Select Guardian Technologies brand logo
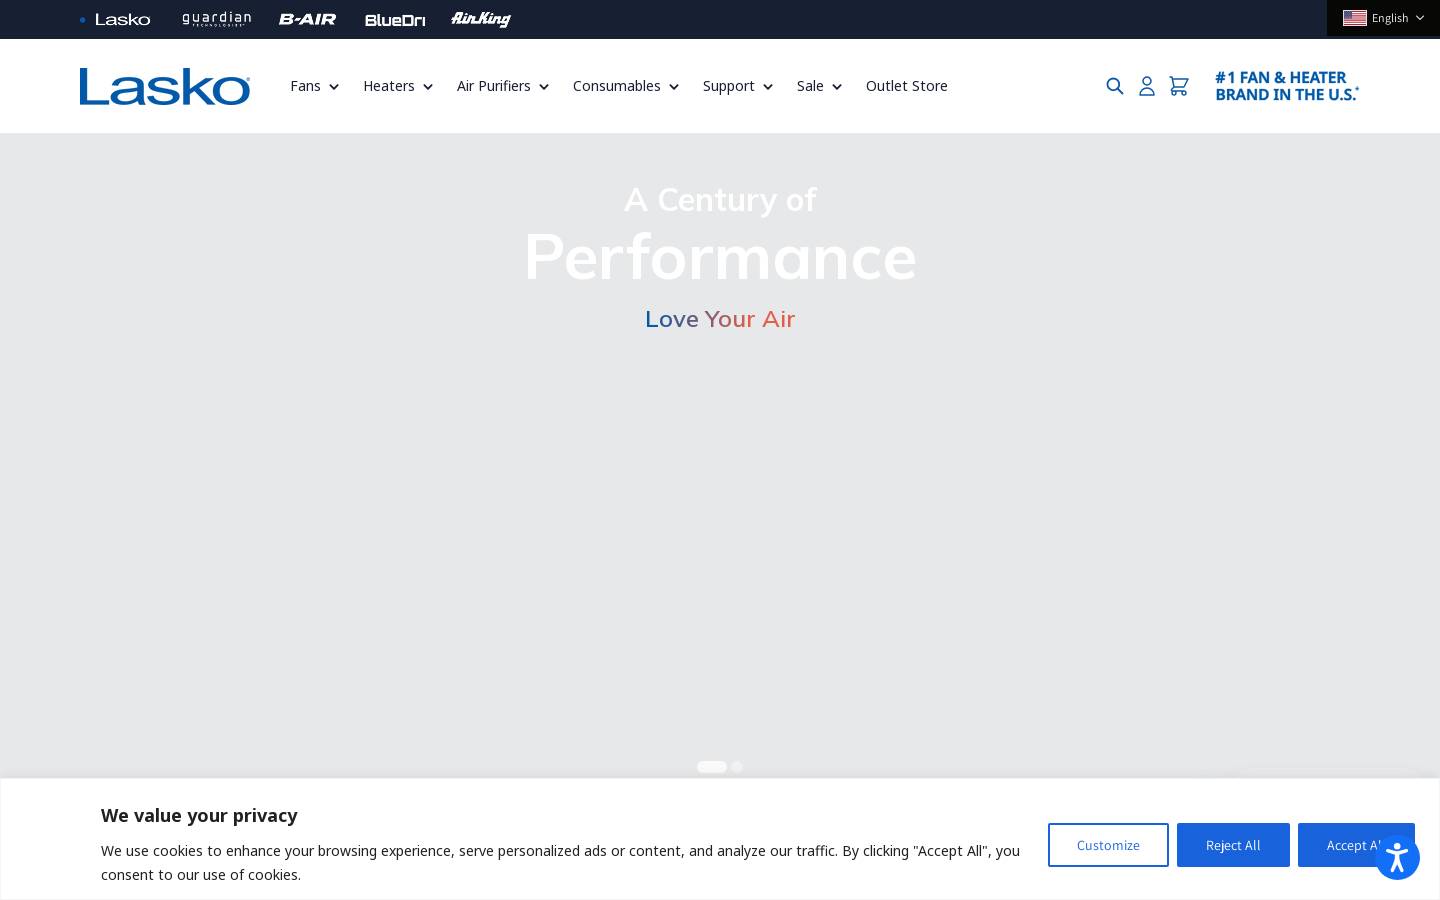1440x900 pixels. click(x=217, y=19)
